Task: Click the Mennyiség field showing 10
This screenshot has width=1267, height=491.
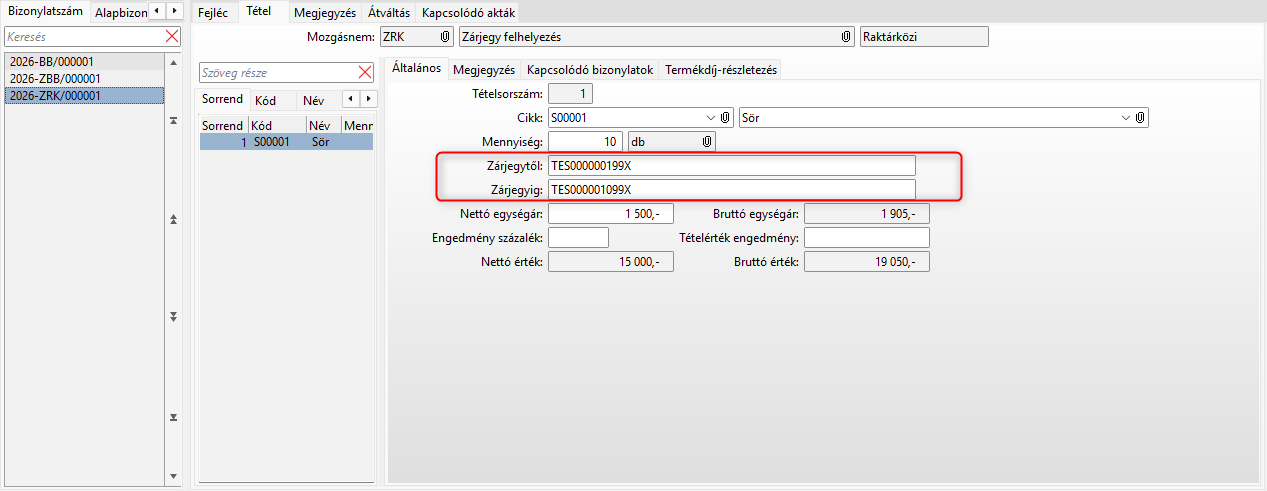Action: pos(585,142)
